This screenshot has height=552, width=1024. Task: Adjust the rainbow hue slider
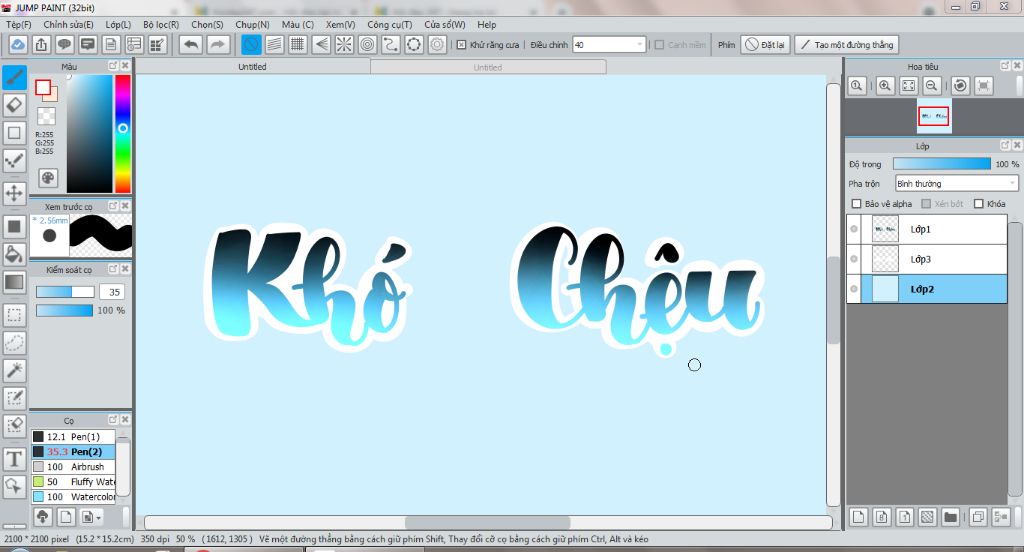123,133
